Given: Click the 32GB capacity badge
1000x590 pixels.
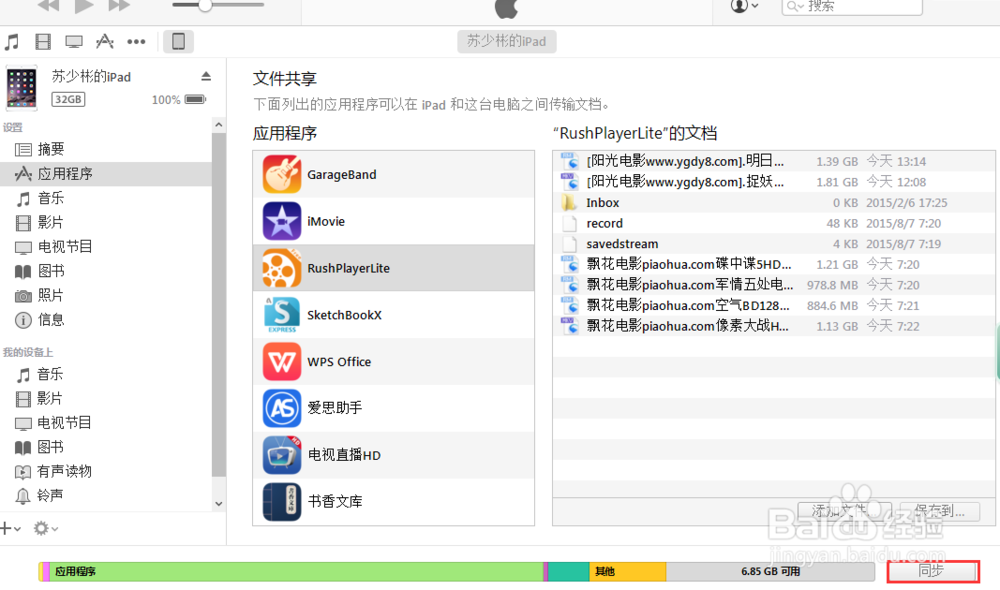Looking at the screenshot, I should [68, 100].
